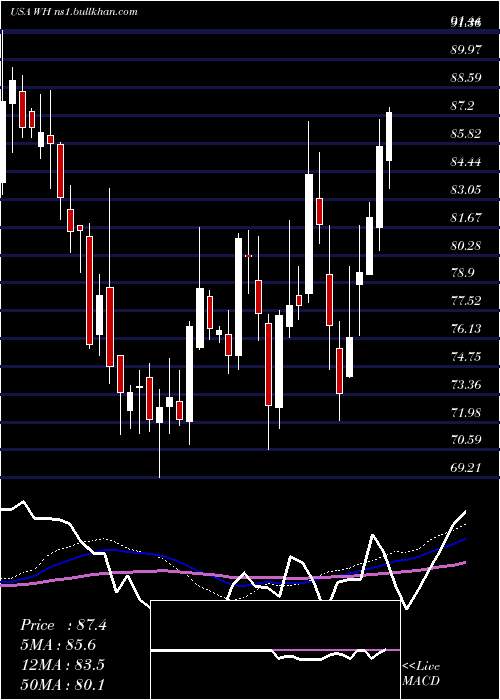Screen dimensions: 500x700
Task: Click the 74.75 price axis label
Action: pyautogui.click(x=466, y=357)
